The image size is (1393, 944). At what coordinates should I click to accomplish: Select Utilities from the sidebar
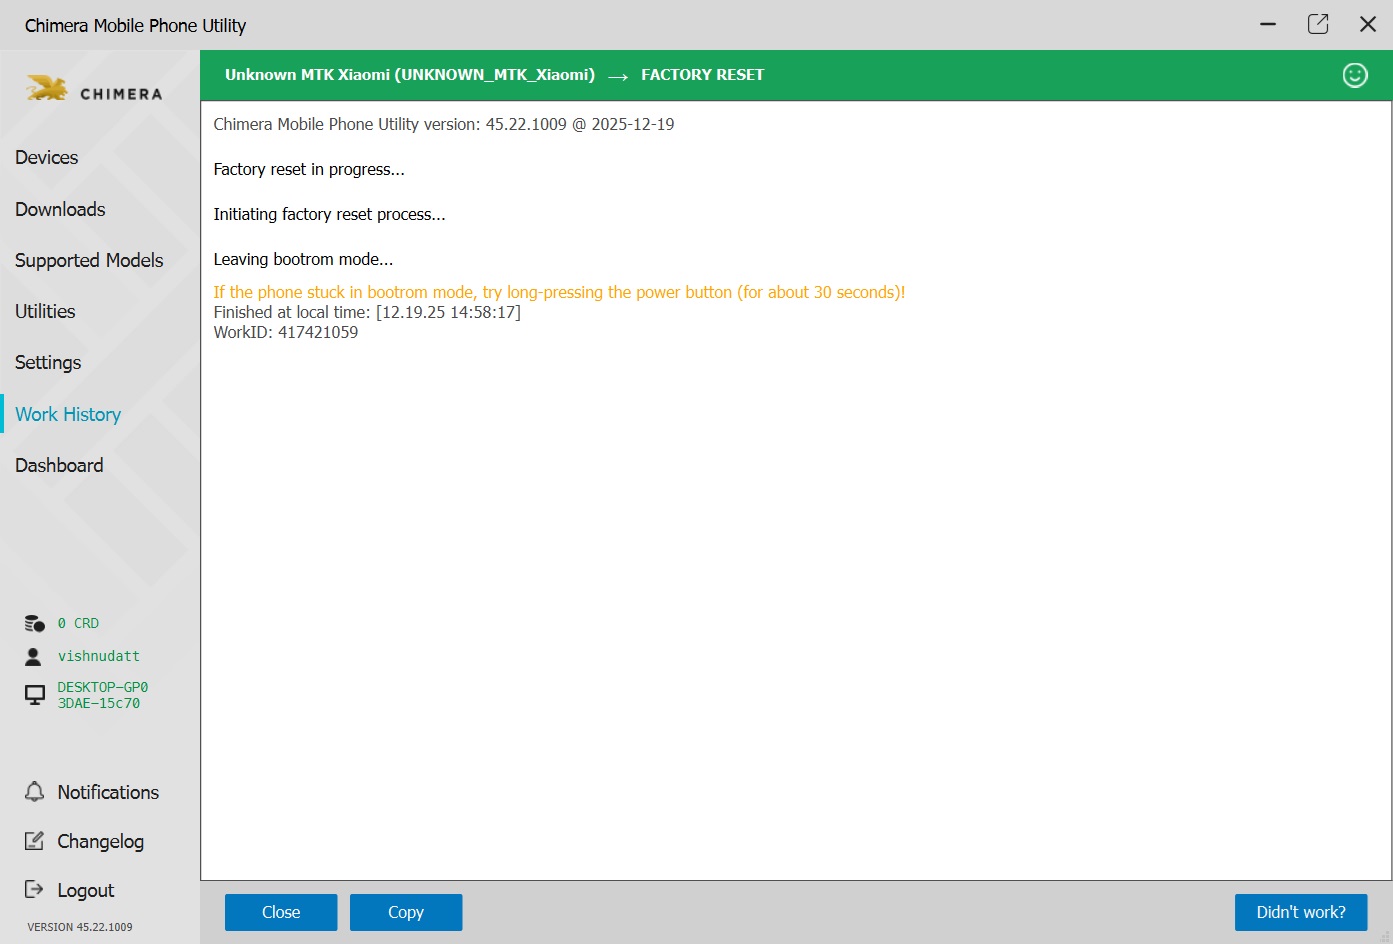click(45, 311)
